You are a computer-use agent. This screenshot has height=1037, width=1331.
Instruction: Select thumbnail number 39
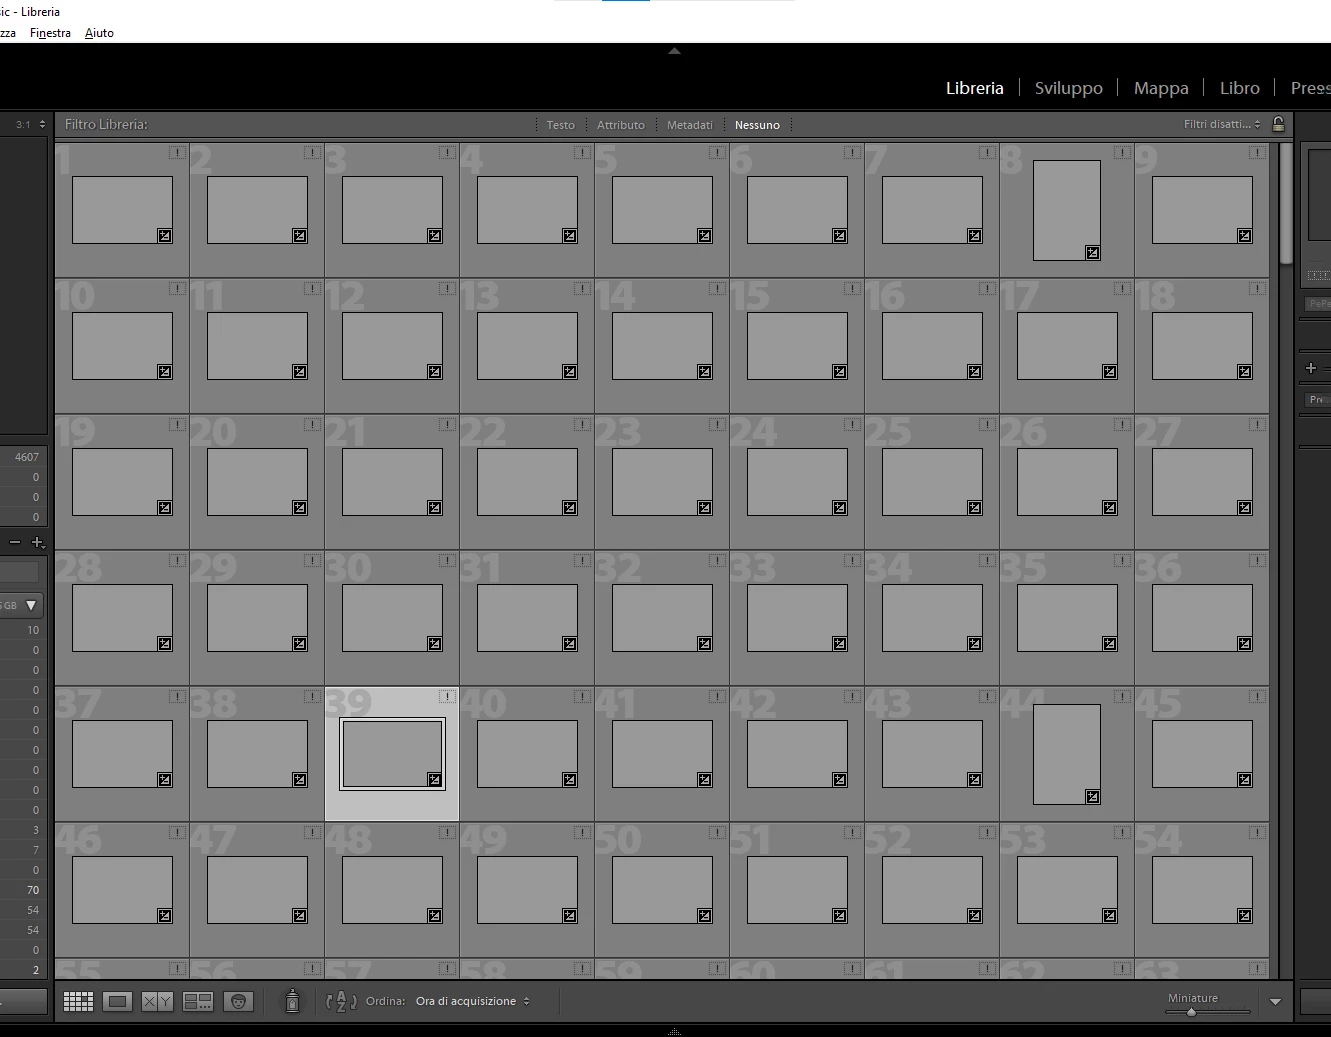click(392, 754)
